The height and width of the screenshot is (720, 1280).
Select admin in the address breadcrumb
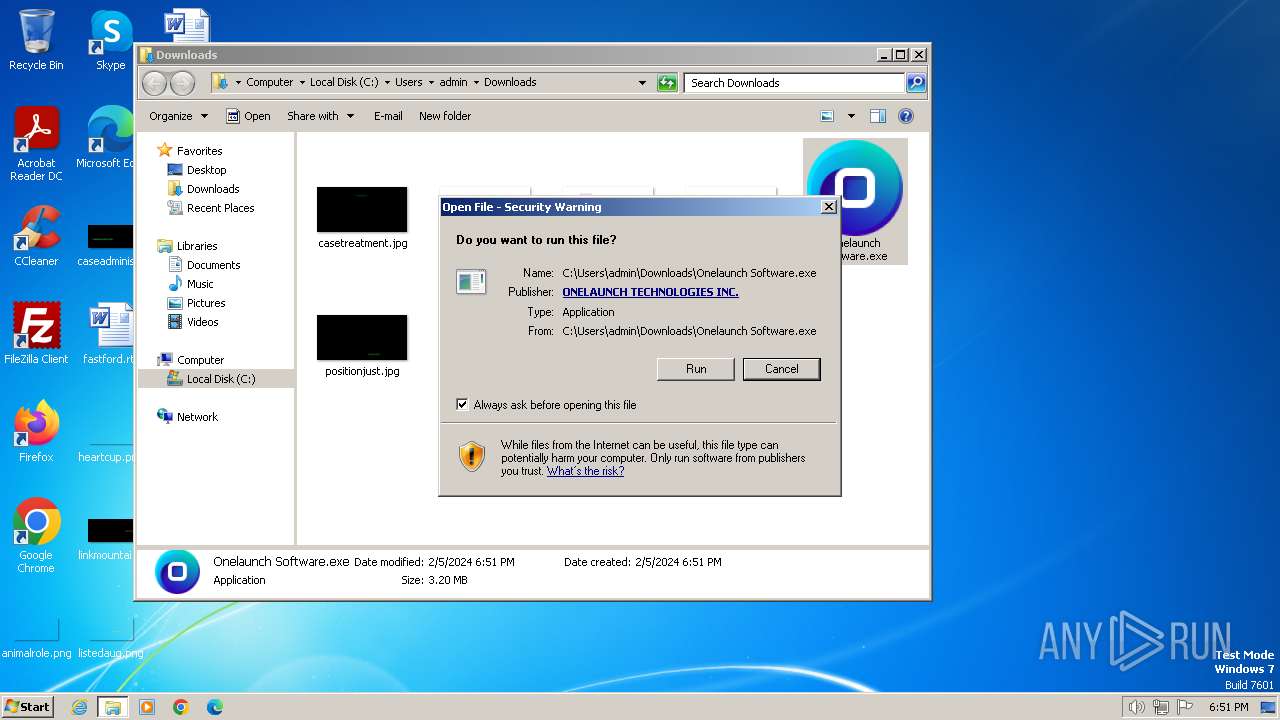click(x=453, y=82)
